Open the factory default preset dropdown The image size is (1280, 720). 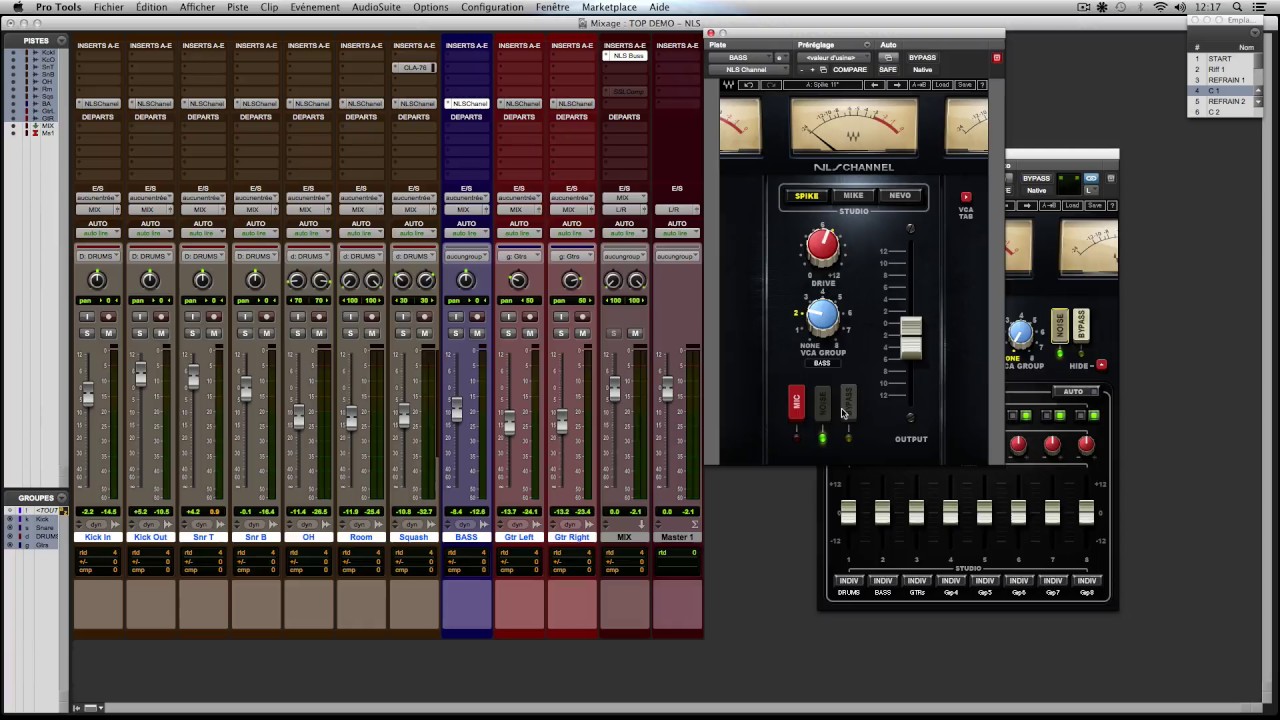834,58
